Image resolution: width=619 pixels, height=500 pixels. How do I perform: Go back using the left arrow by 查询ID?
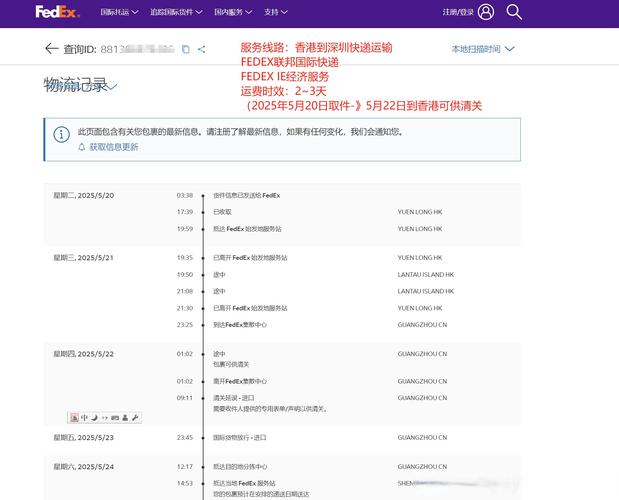pos(52,49)
